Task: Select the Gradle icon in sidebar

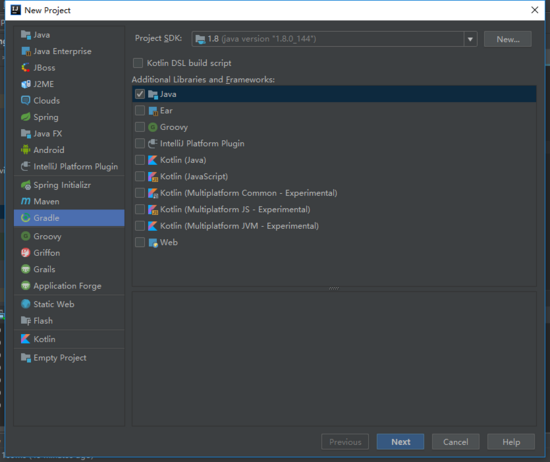Action: point(26,218)
